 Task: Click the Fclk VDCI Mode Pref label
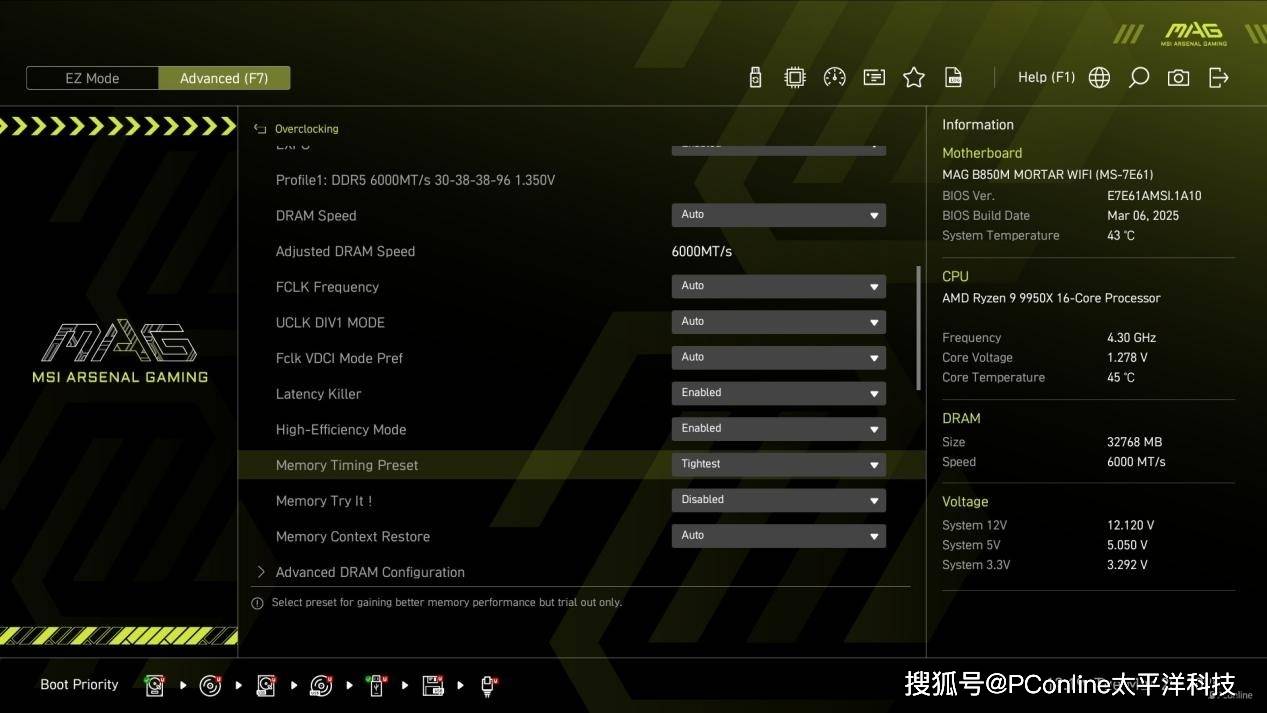pyautogui.click(x=339, y=358)
